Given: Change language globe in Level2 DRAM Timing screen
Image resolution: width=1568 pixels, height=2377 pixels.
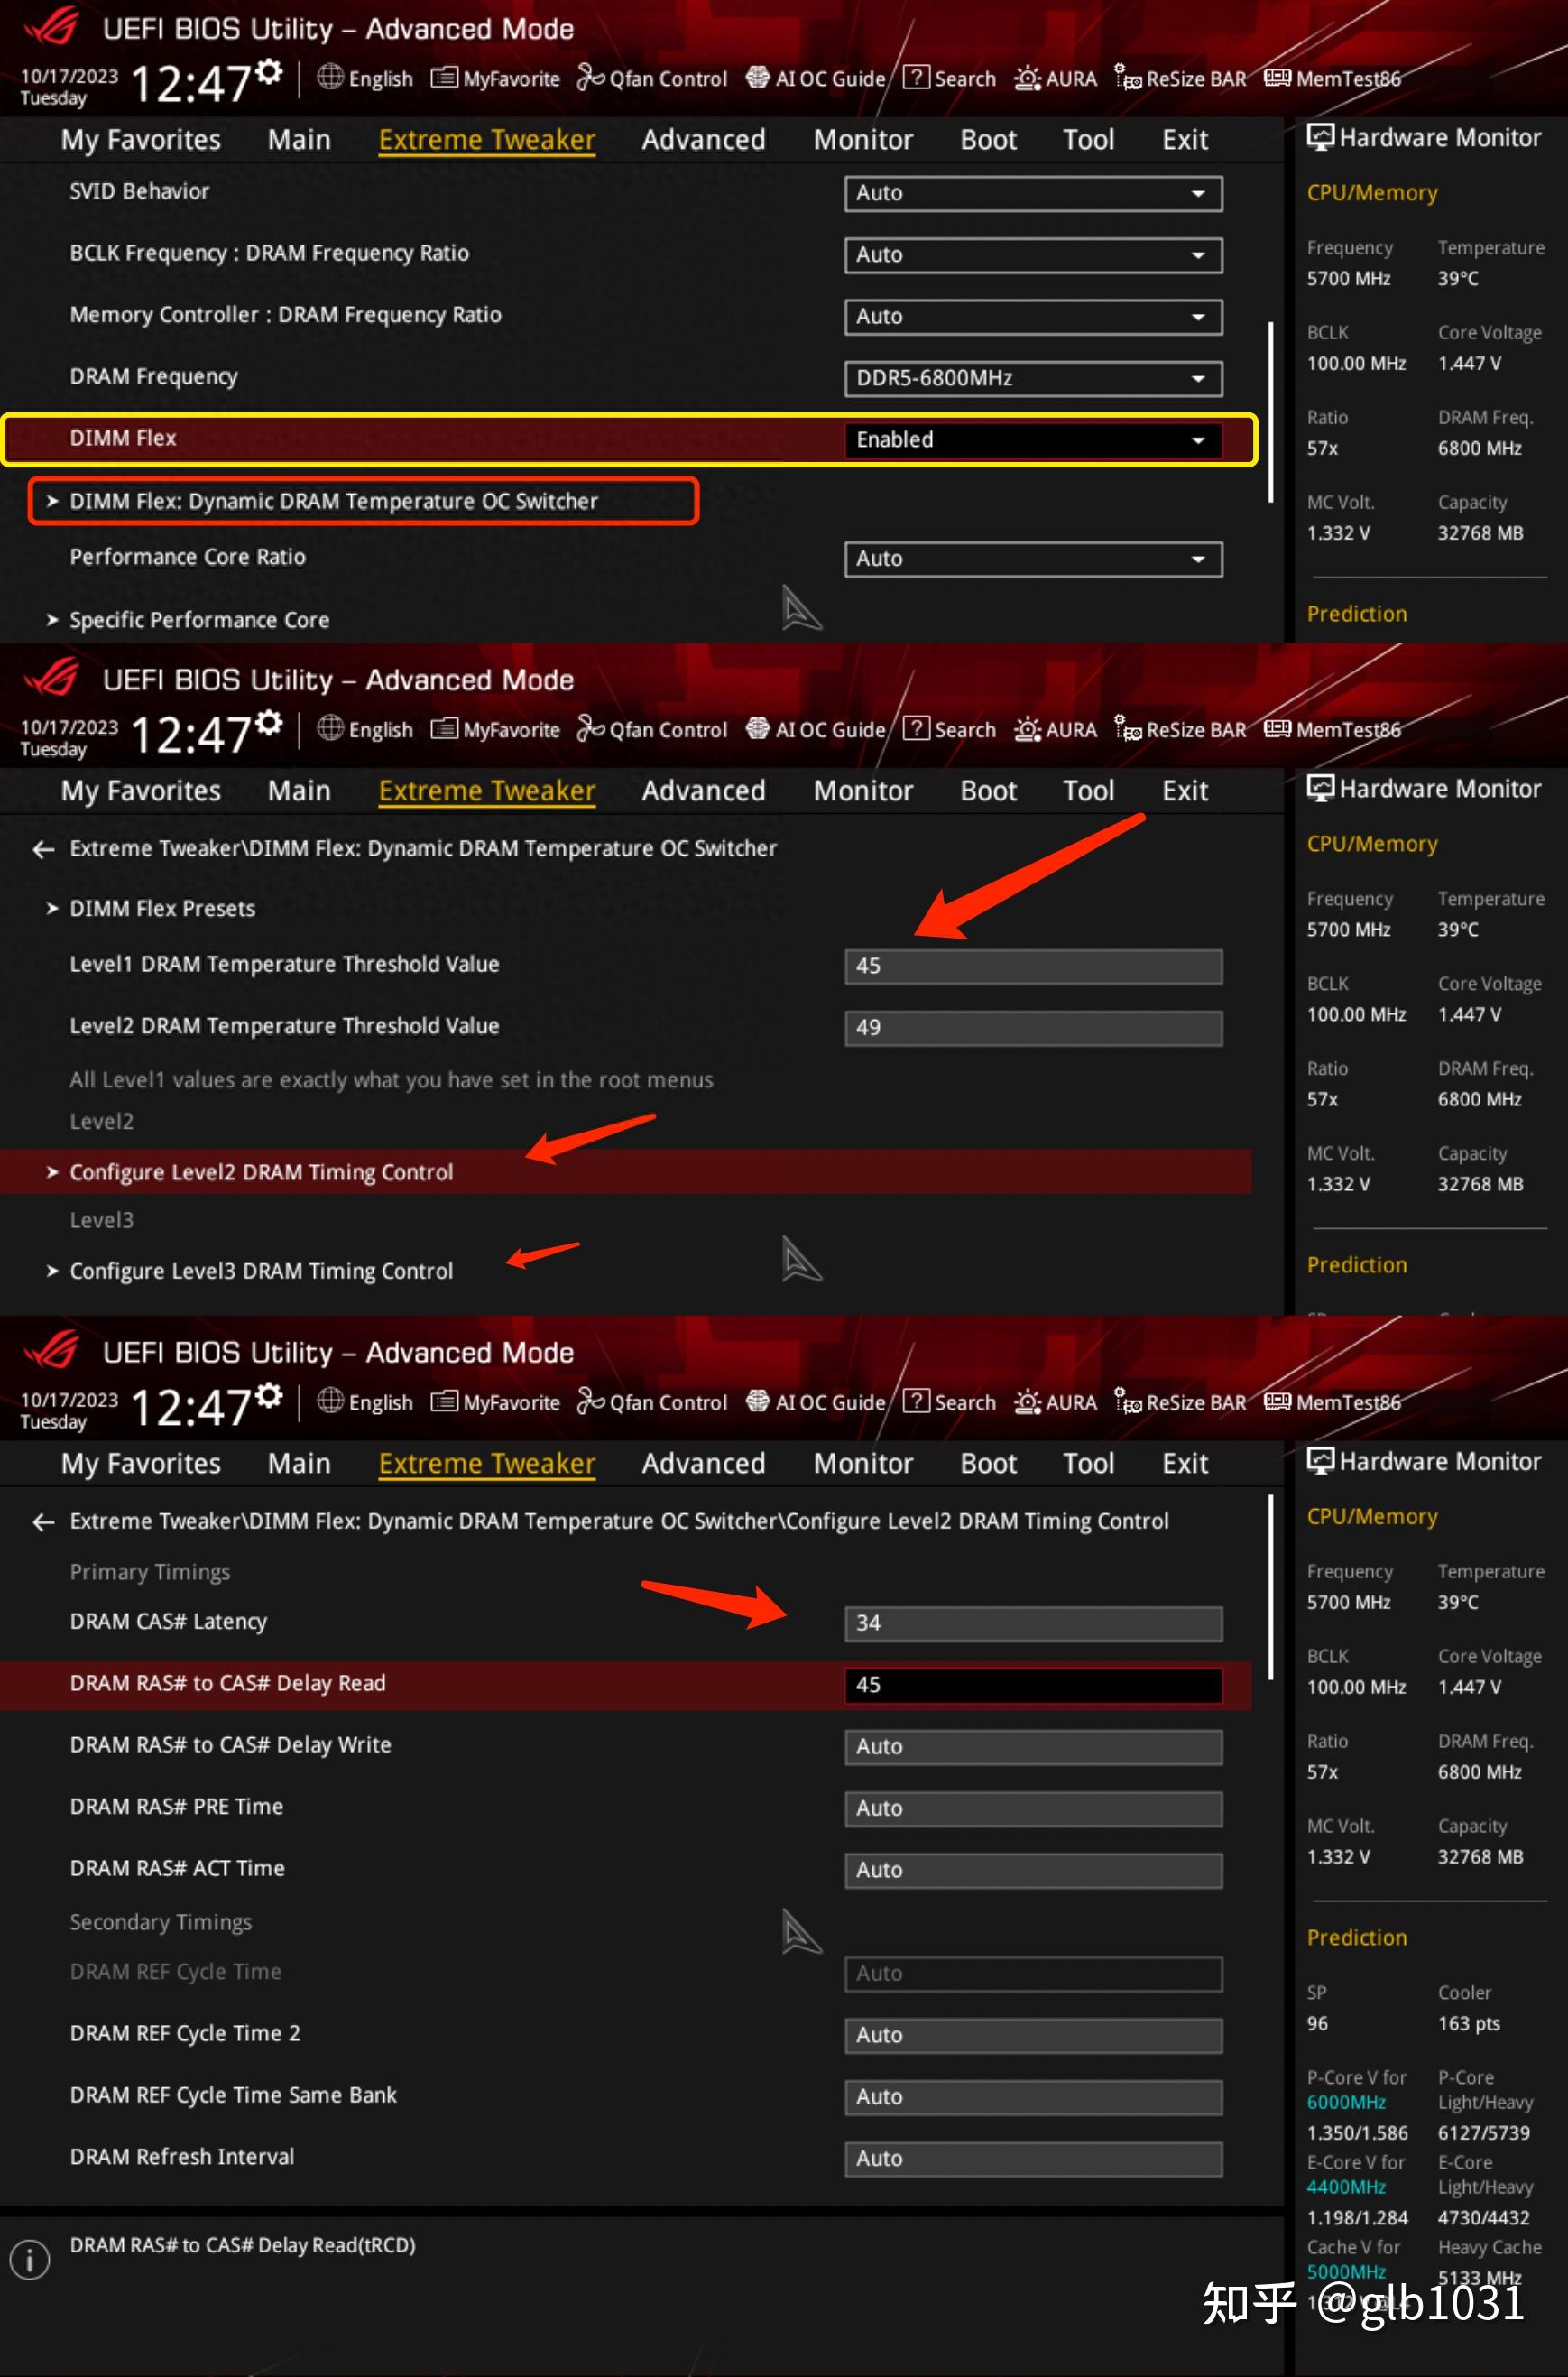Looking at the screenshot, I should click(x=330, y=1402).
